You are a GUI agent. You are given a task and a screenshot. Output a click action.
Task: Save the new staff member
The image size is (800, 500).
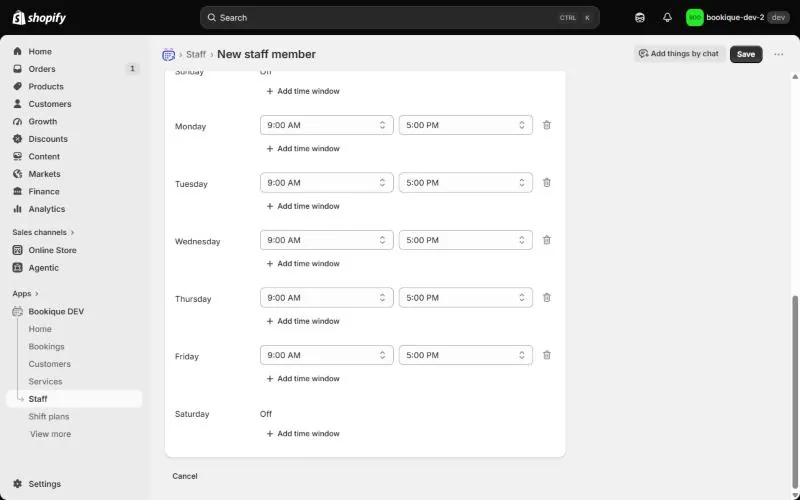746,54
